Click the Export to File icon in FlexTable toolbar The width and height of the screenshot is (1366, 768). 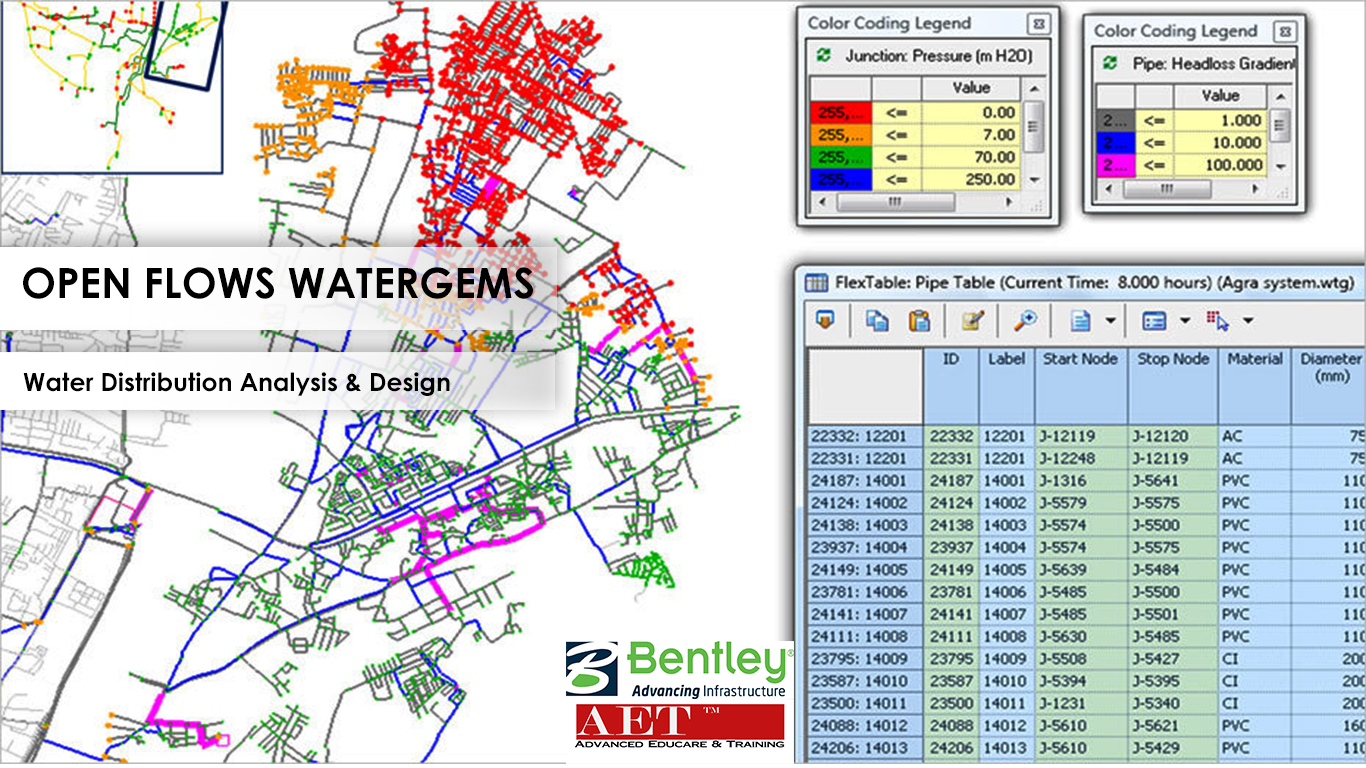(x=825, y=321)
